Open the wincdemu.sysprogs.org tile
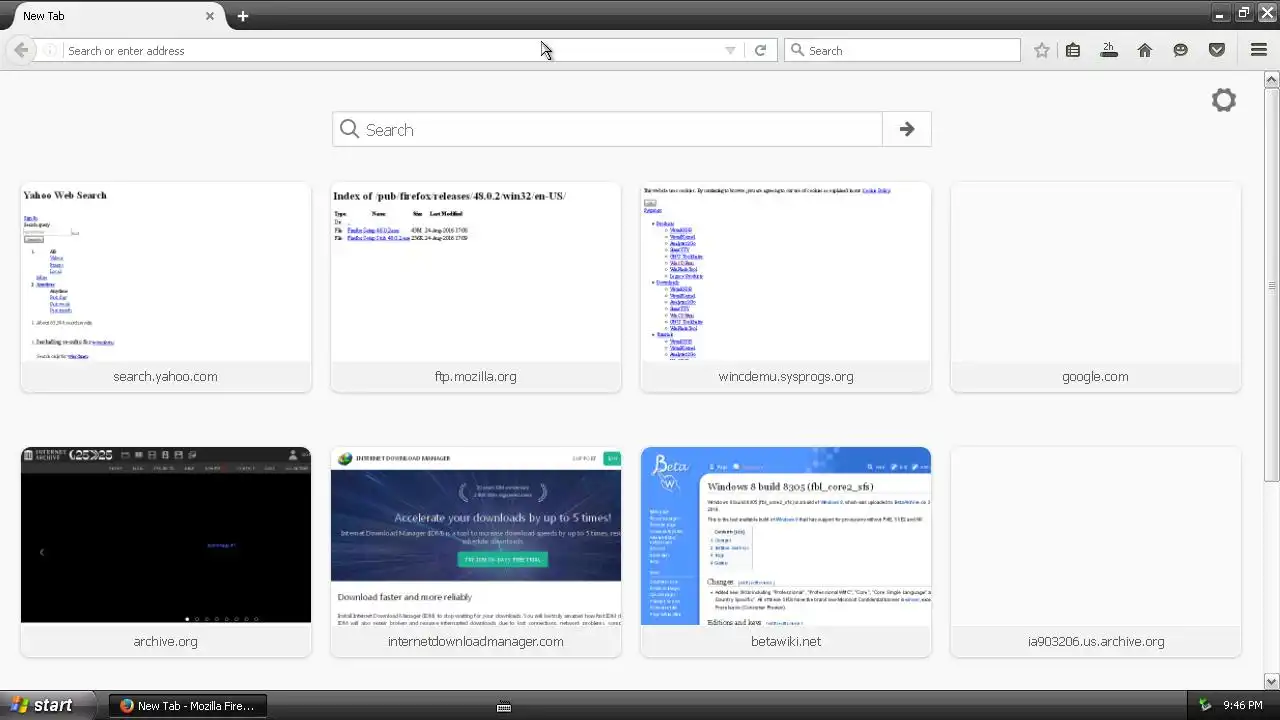This screenshot has height=720, width=1280. point(786,287)
